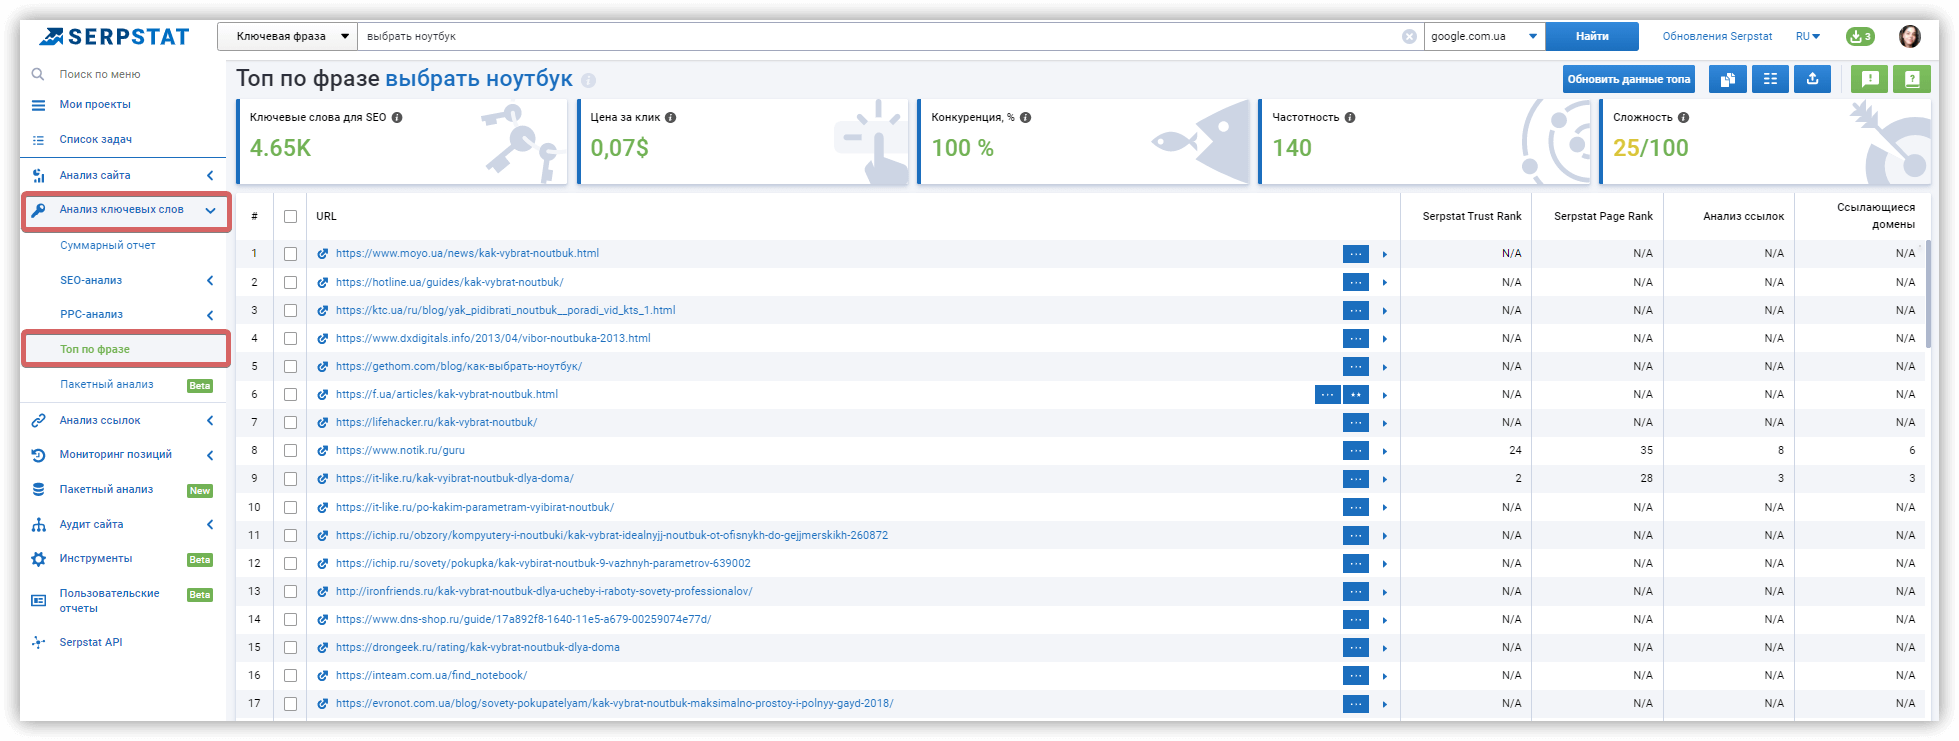This screenshot has height=741, width=1959.
Task: Open the downloads badge showing 3
Action: pos(1860,37)
